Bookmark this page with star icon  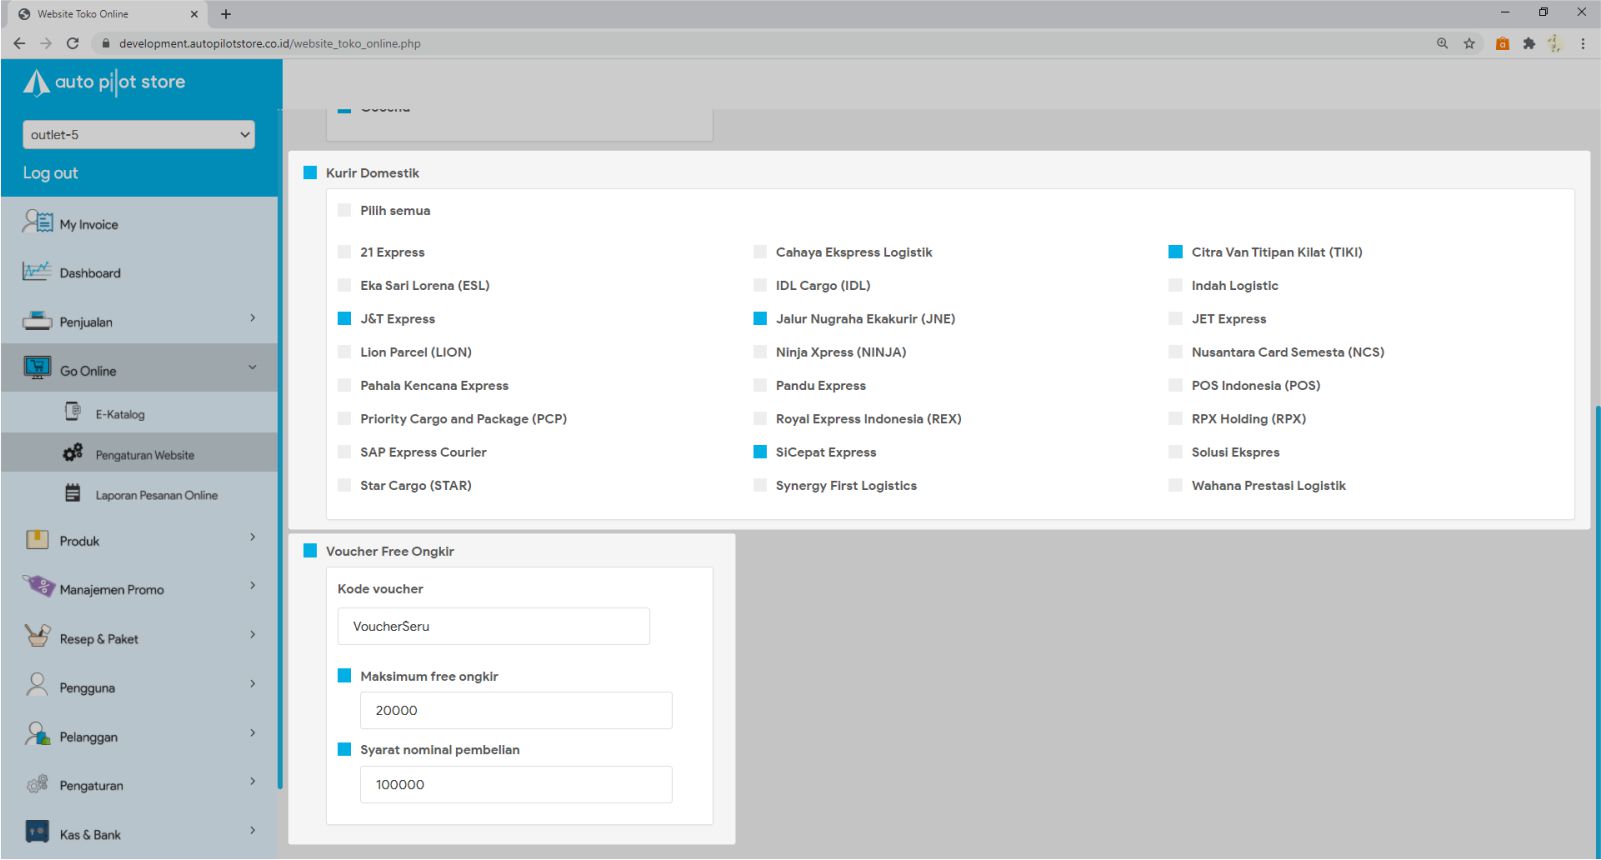pos(1469,43)
